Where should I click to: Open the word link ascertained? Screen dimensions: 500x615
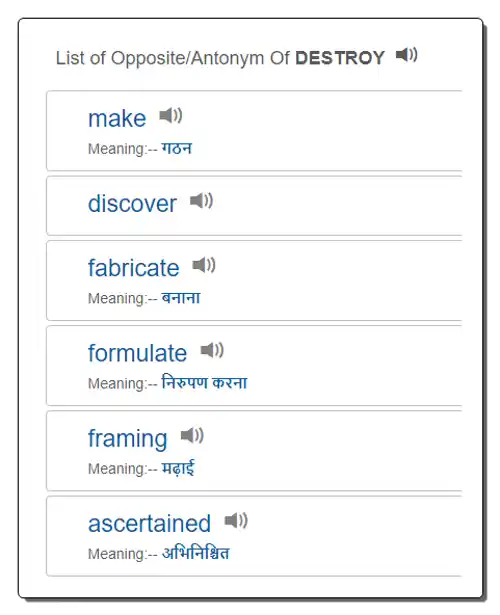click(149, 524)
